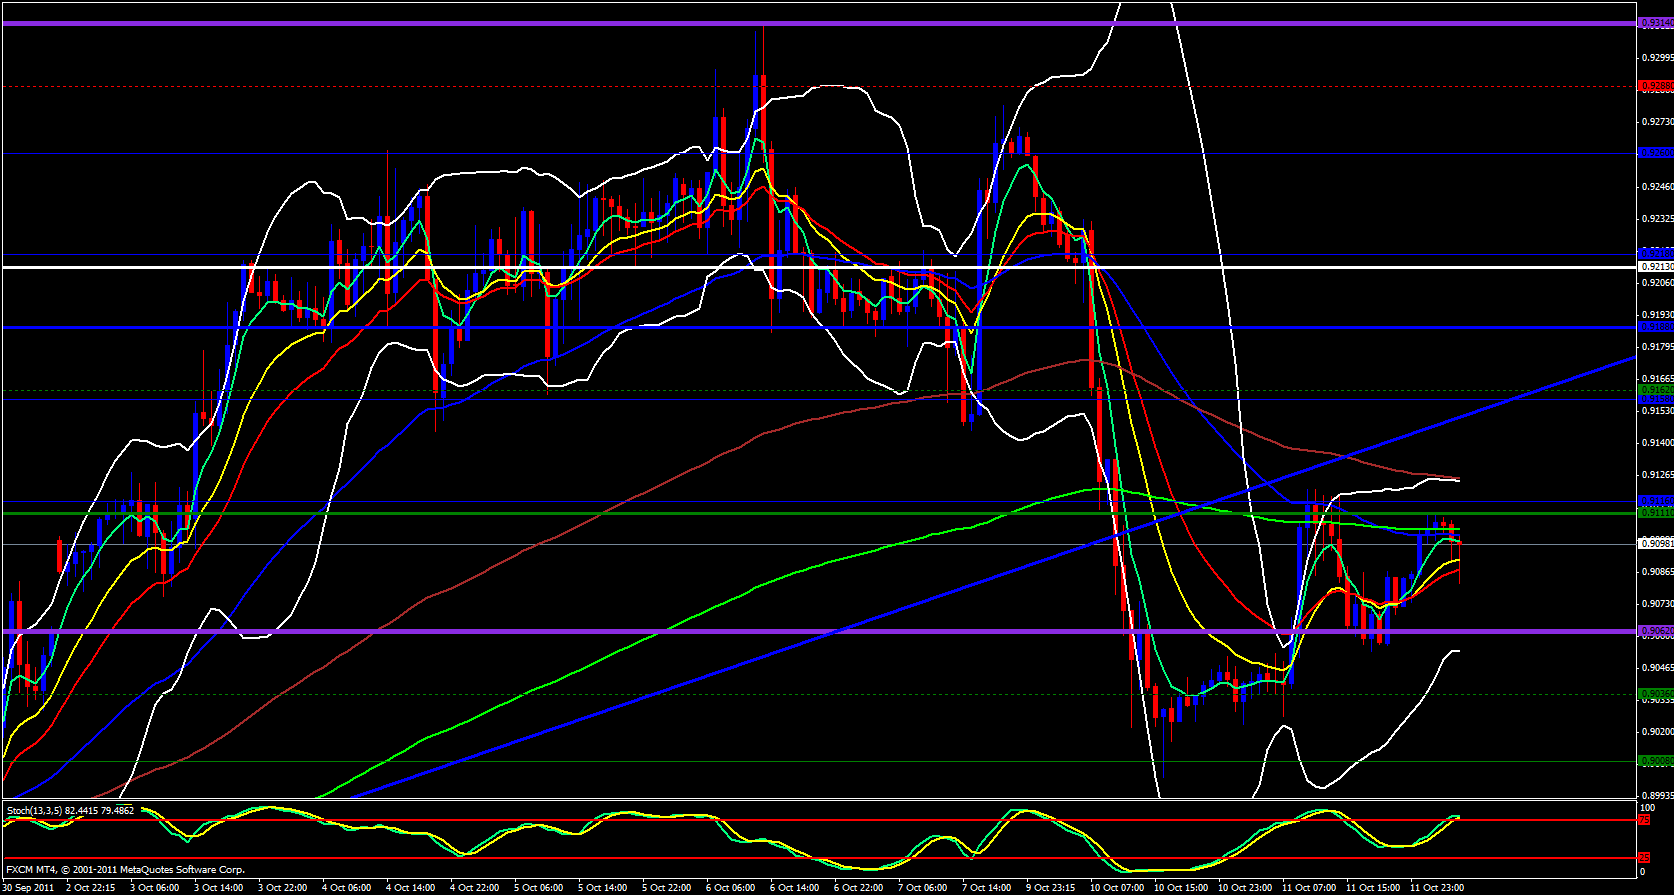
Task: Select the blue 0.91880 price level tag
Action: [x=1655, y=327]
